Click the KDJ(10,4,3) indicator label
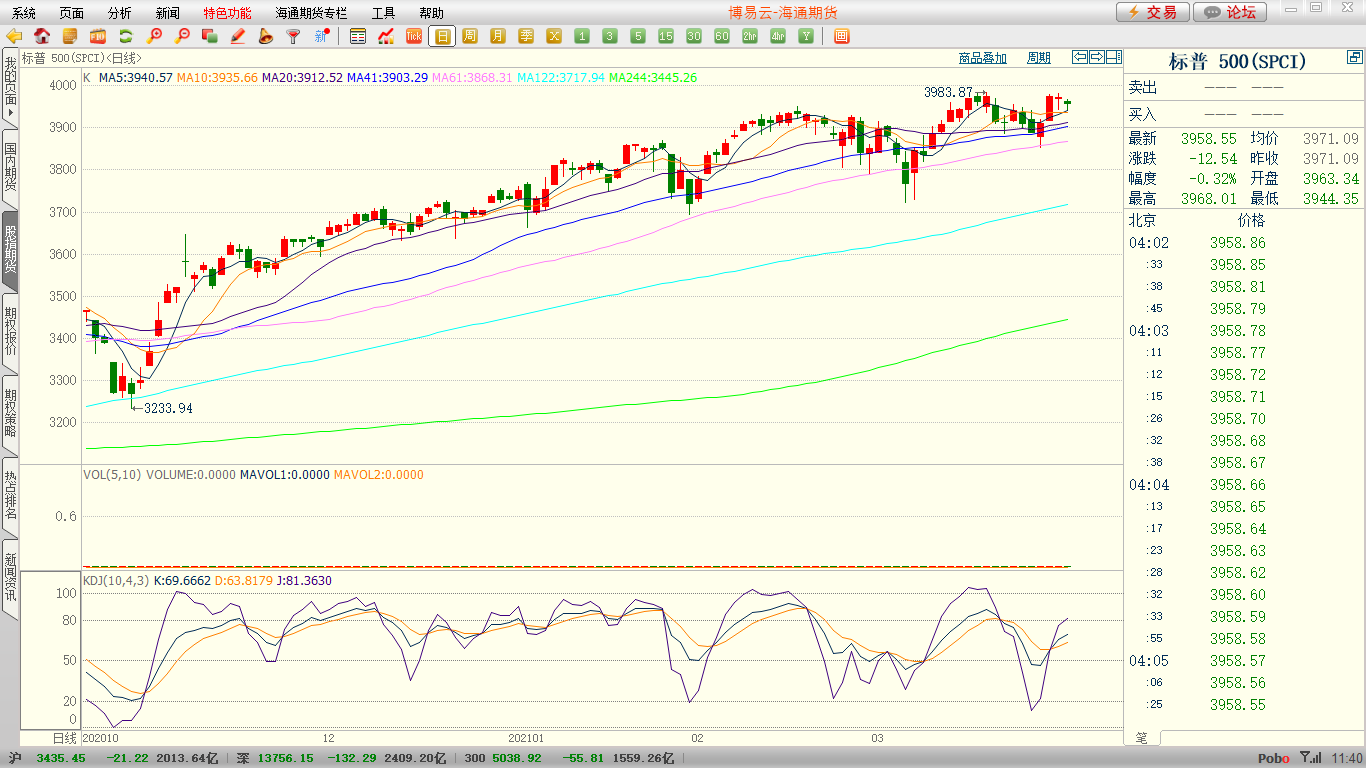The width and height of the screenshot is (1366, 768). point(116,580)
